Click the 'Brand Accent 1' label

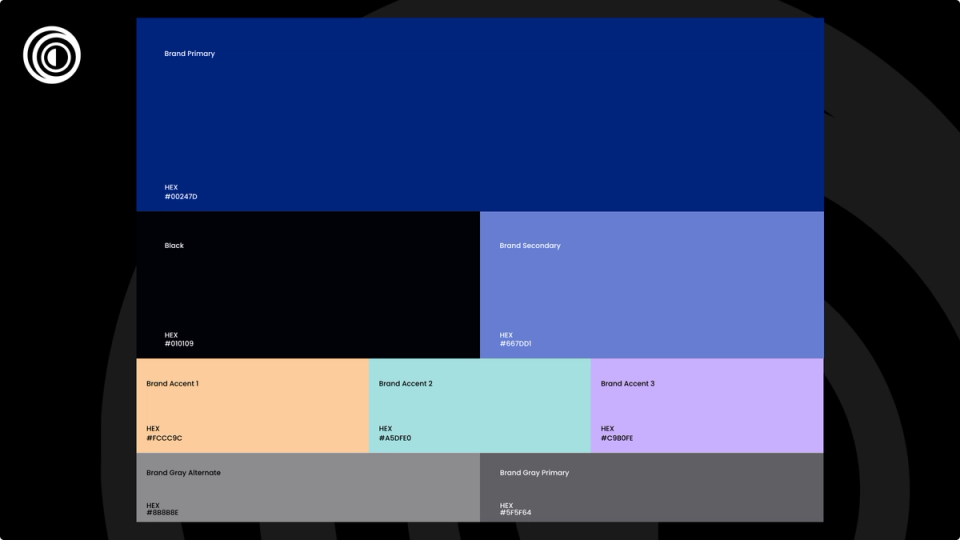pos(172,384)
